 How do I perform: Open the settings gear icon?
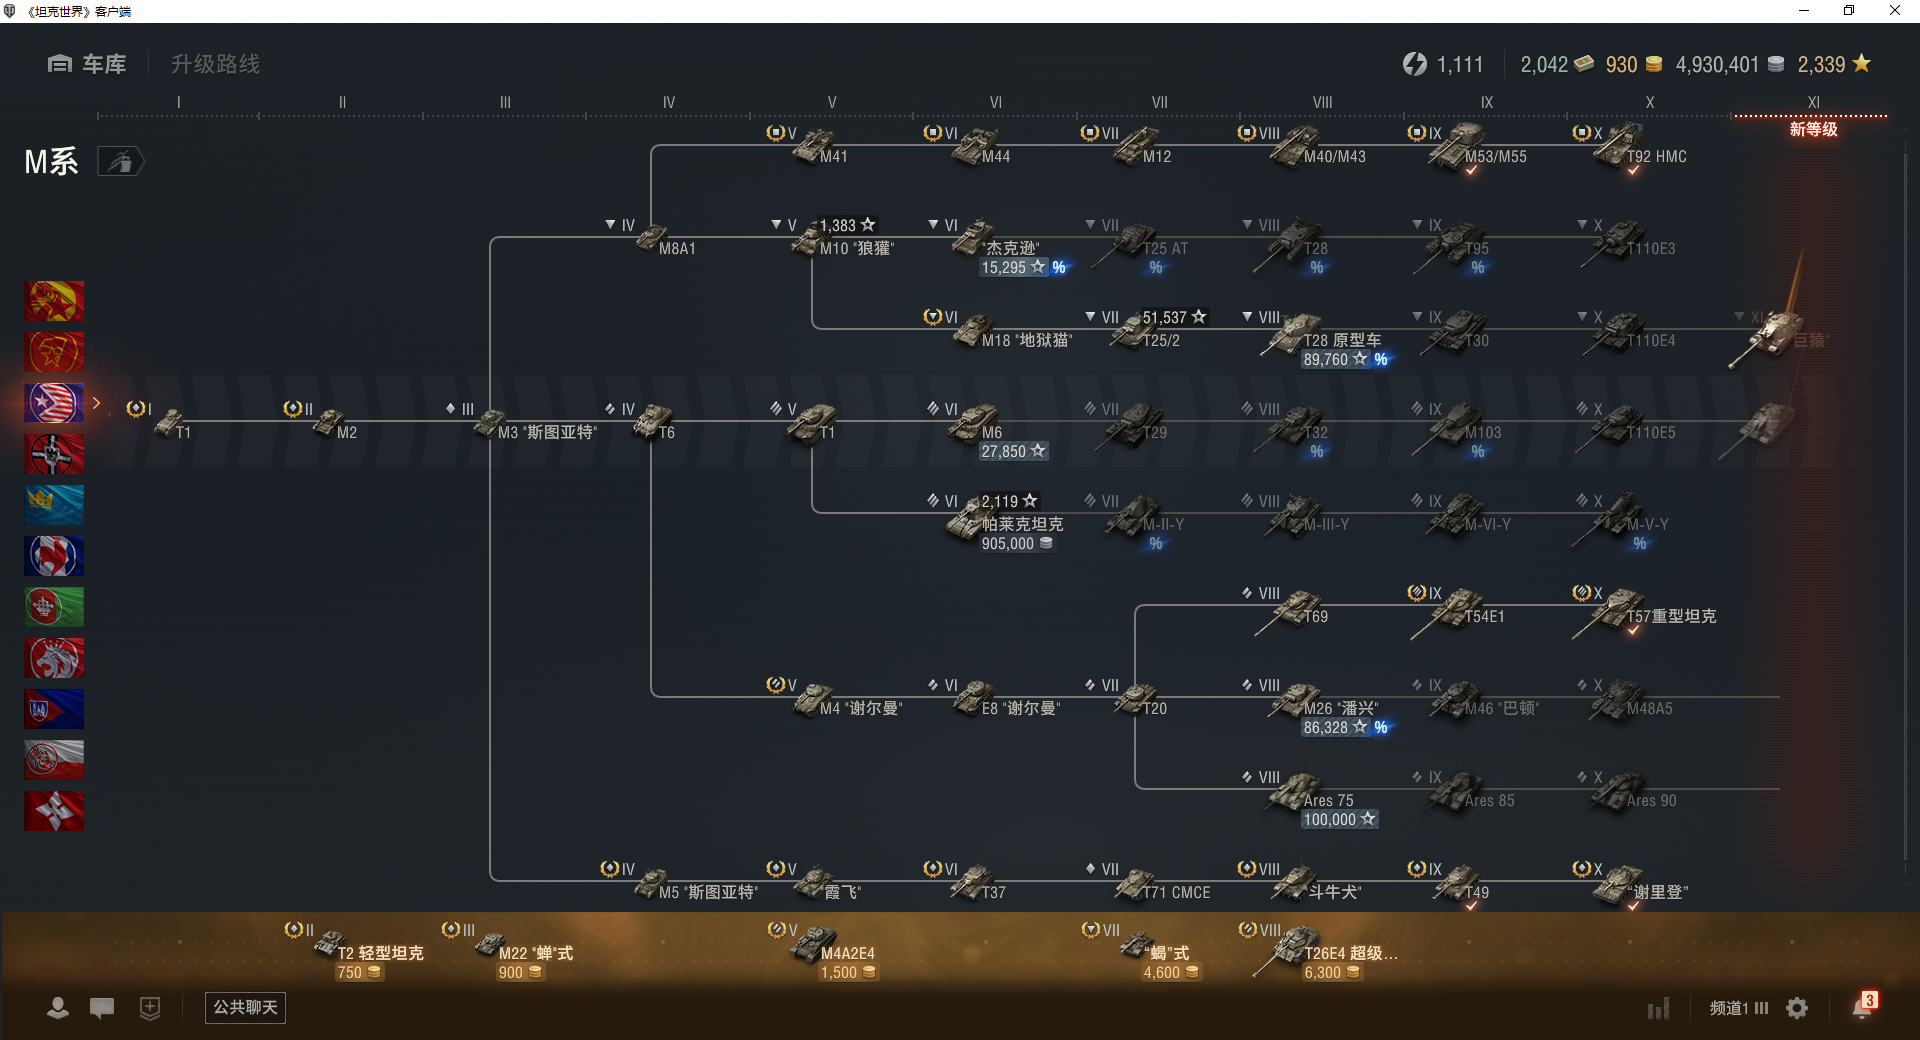point(1797,1008)
